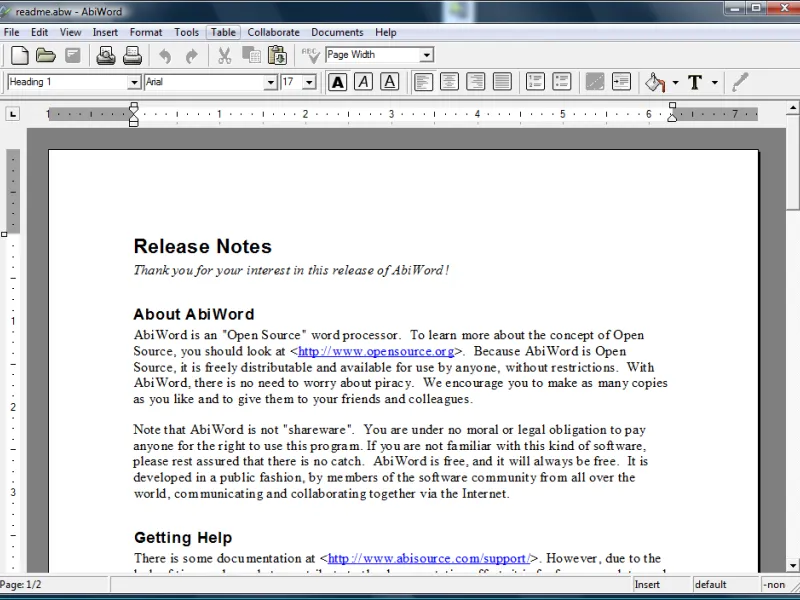Align text right
800x600 pixels.
476,82
